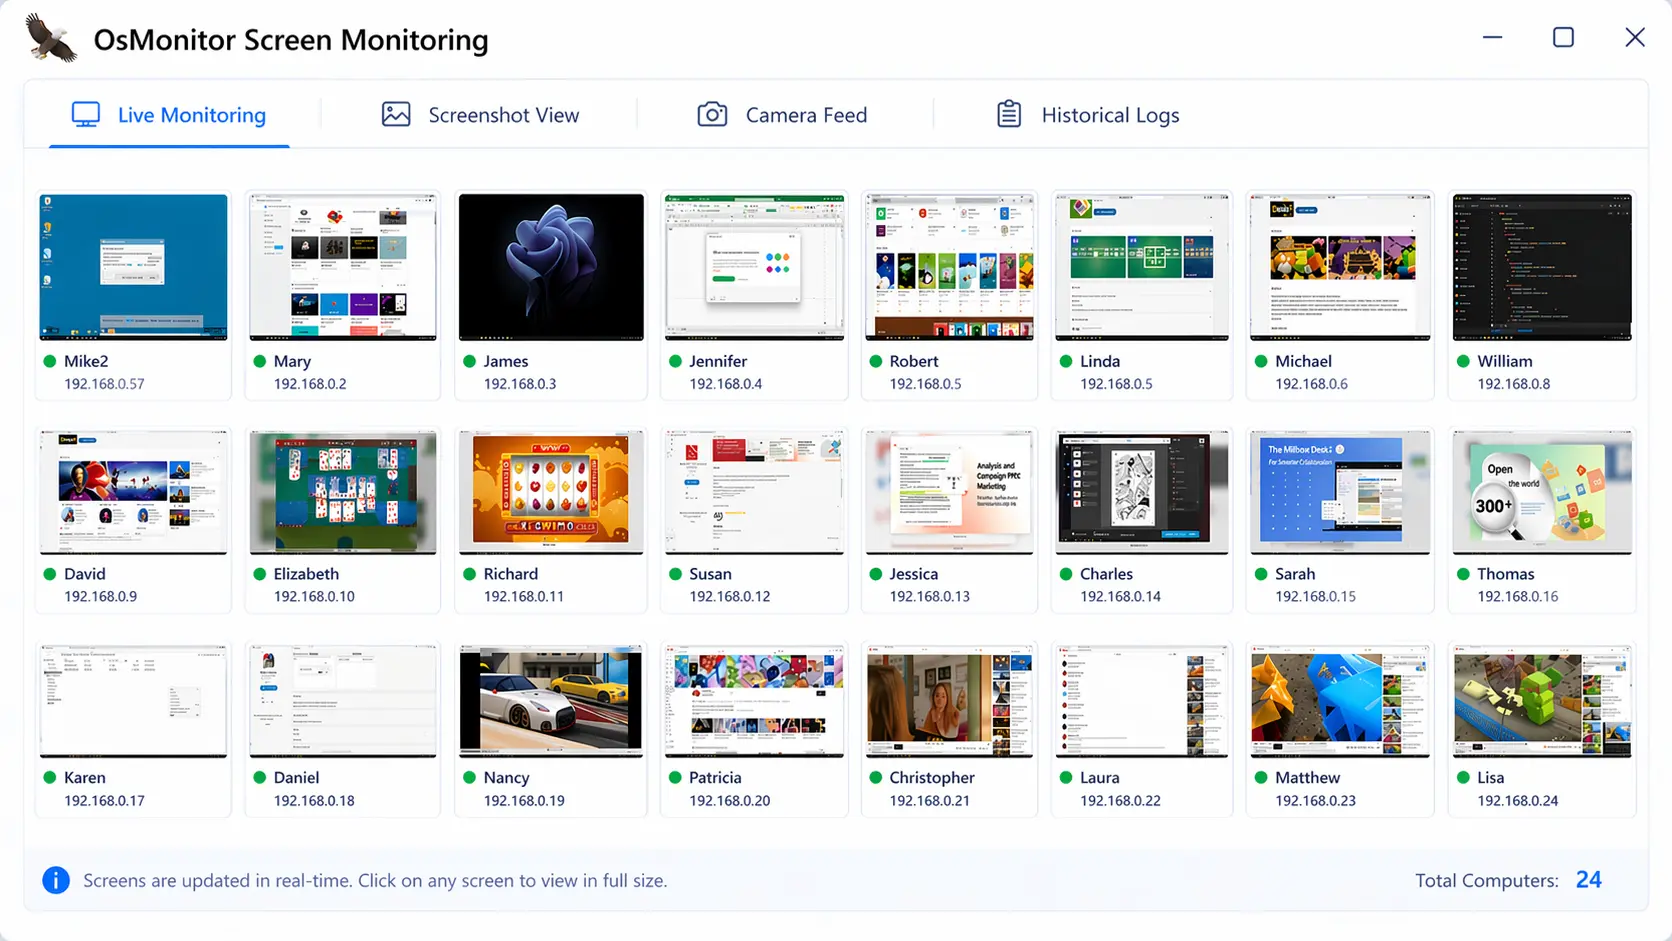
Task: Open Jessica's screen thumbnail
Action: [x=949, y=492]
